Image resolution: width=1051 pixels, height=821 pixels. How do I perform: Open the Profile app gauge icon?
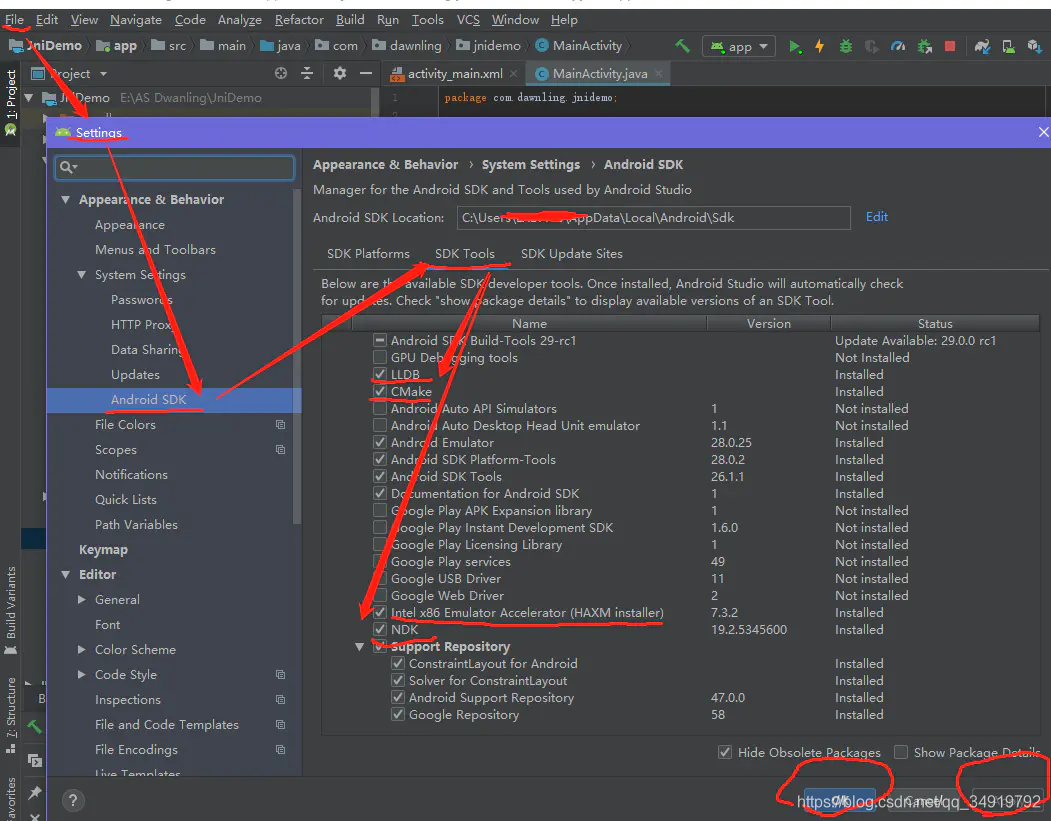(898, 46)
